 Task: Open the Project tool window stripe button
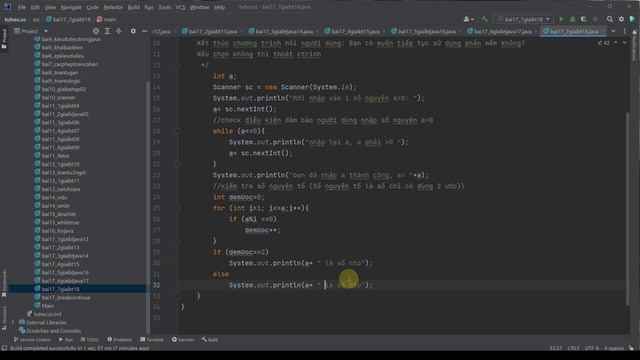(4, 39)
